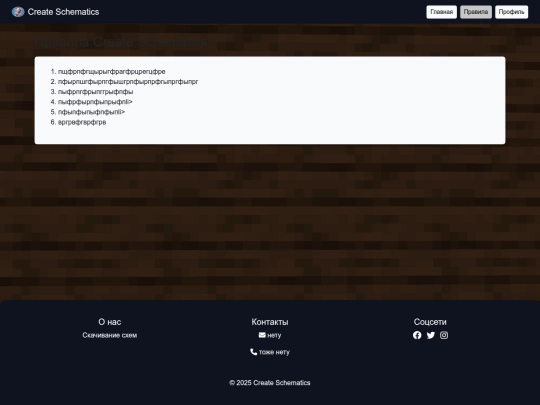Click rule 2 text in the list
The image size is (540, 405).
128,82
